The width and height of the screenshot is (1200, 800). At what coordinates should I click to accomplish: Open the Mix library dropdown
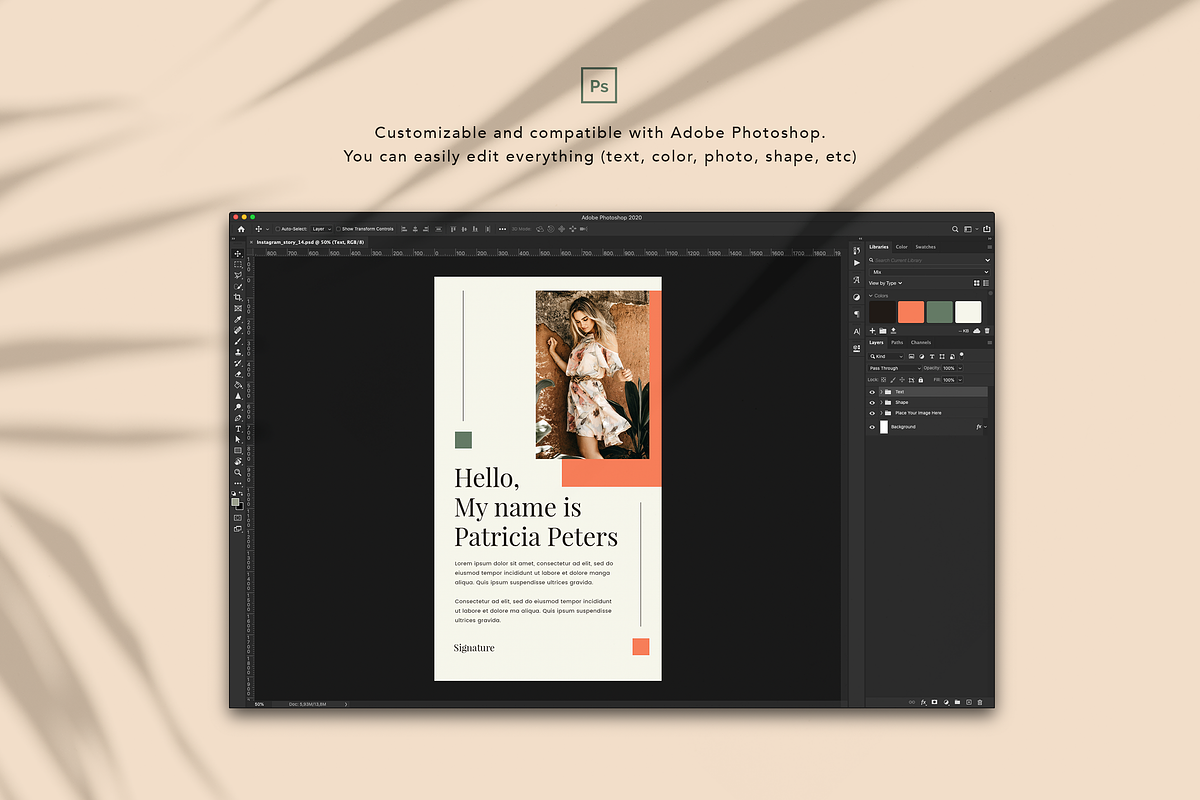(x=929, y=272)
